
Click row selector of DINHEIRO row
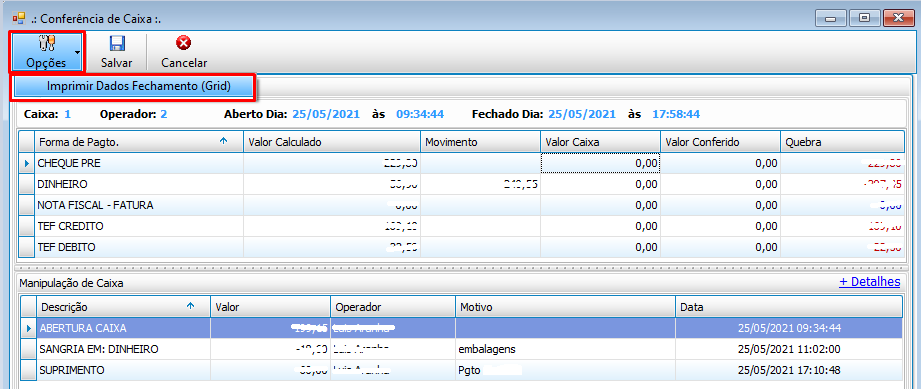pyautogui.click(x=27, y=184)
